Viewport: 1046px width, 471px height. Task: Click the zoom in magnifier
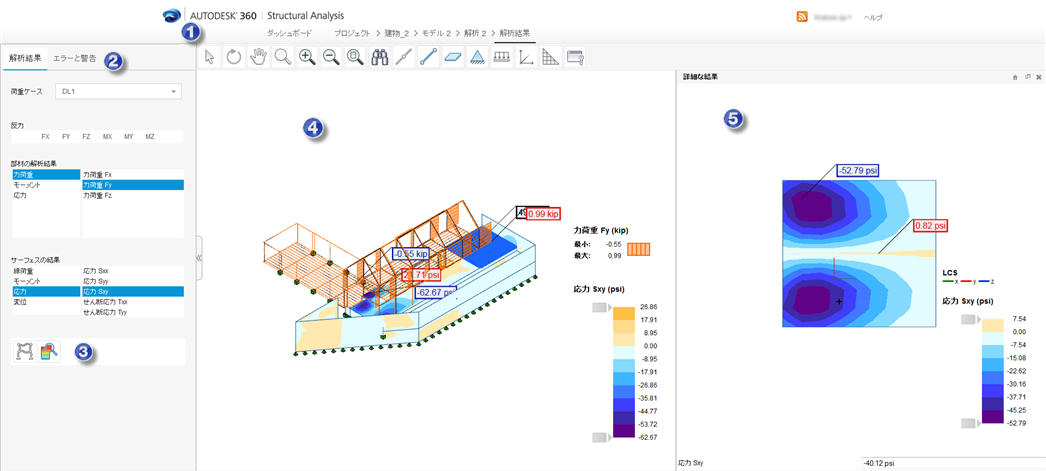307,58
